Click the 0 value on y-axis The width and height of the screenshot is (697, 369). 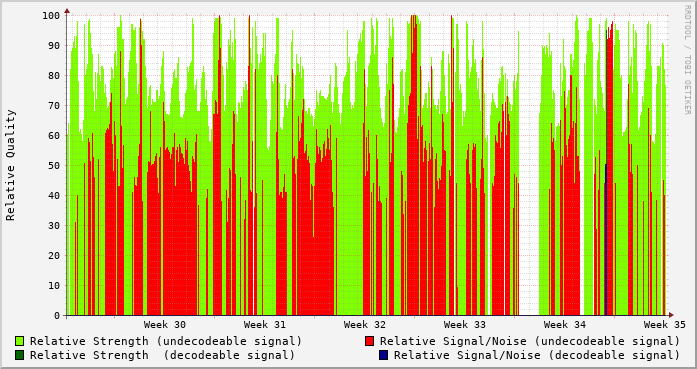[57, 316]
